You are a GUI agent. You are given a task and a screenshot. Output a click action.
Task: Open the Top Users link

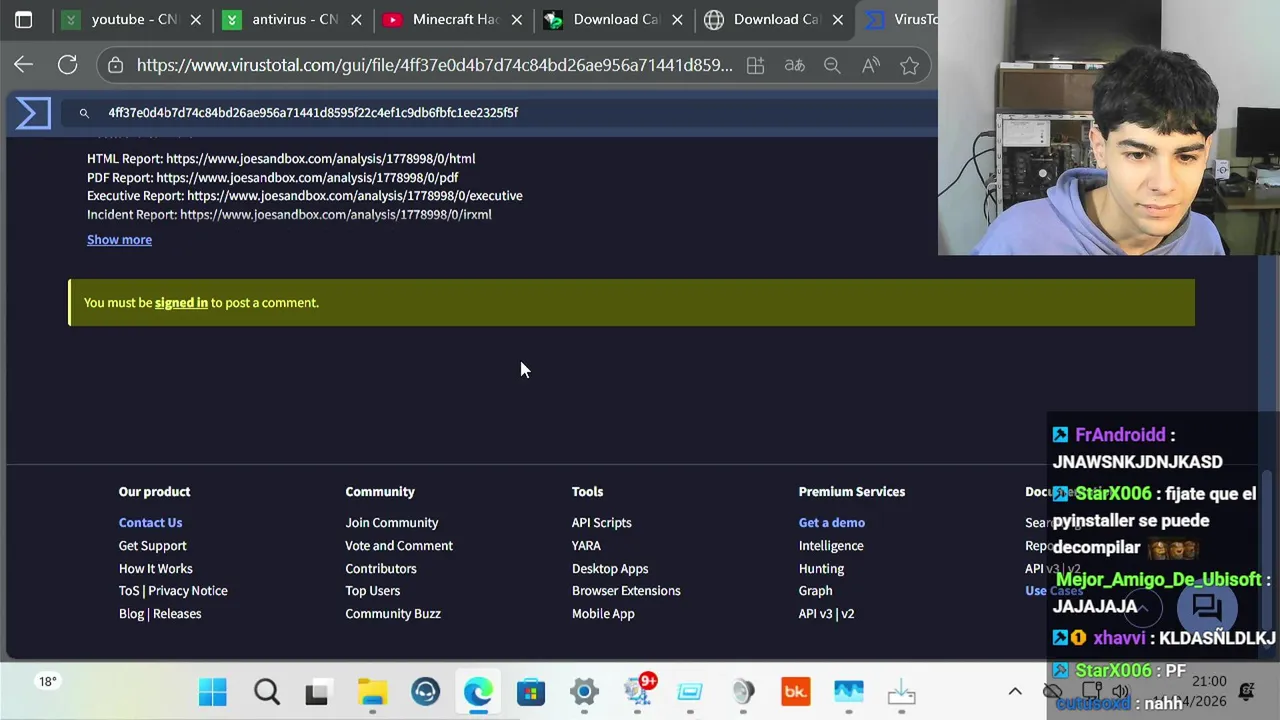point(372,590)
